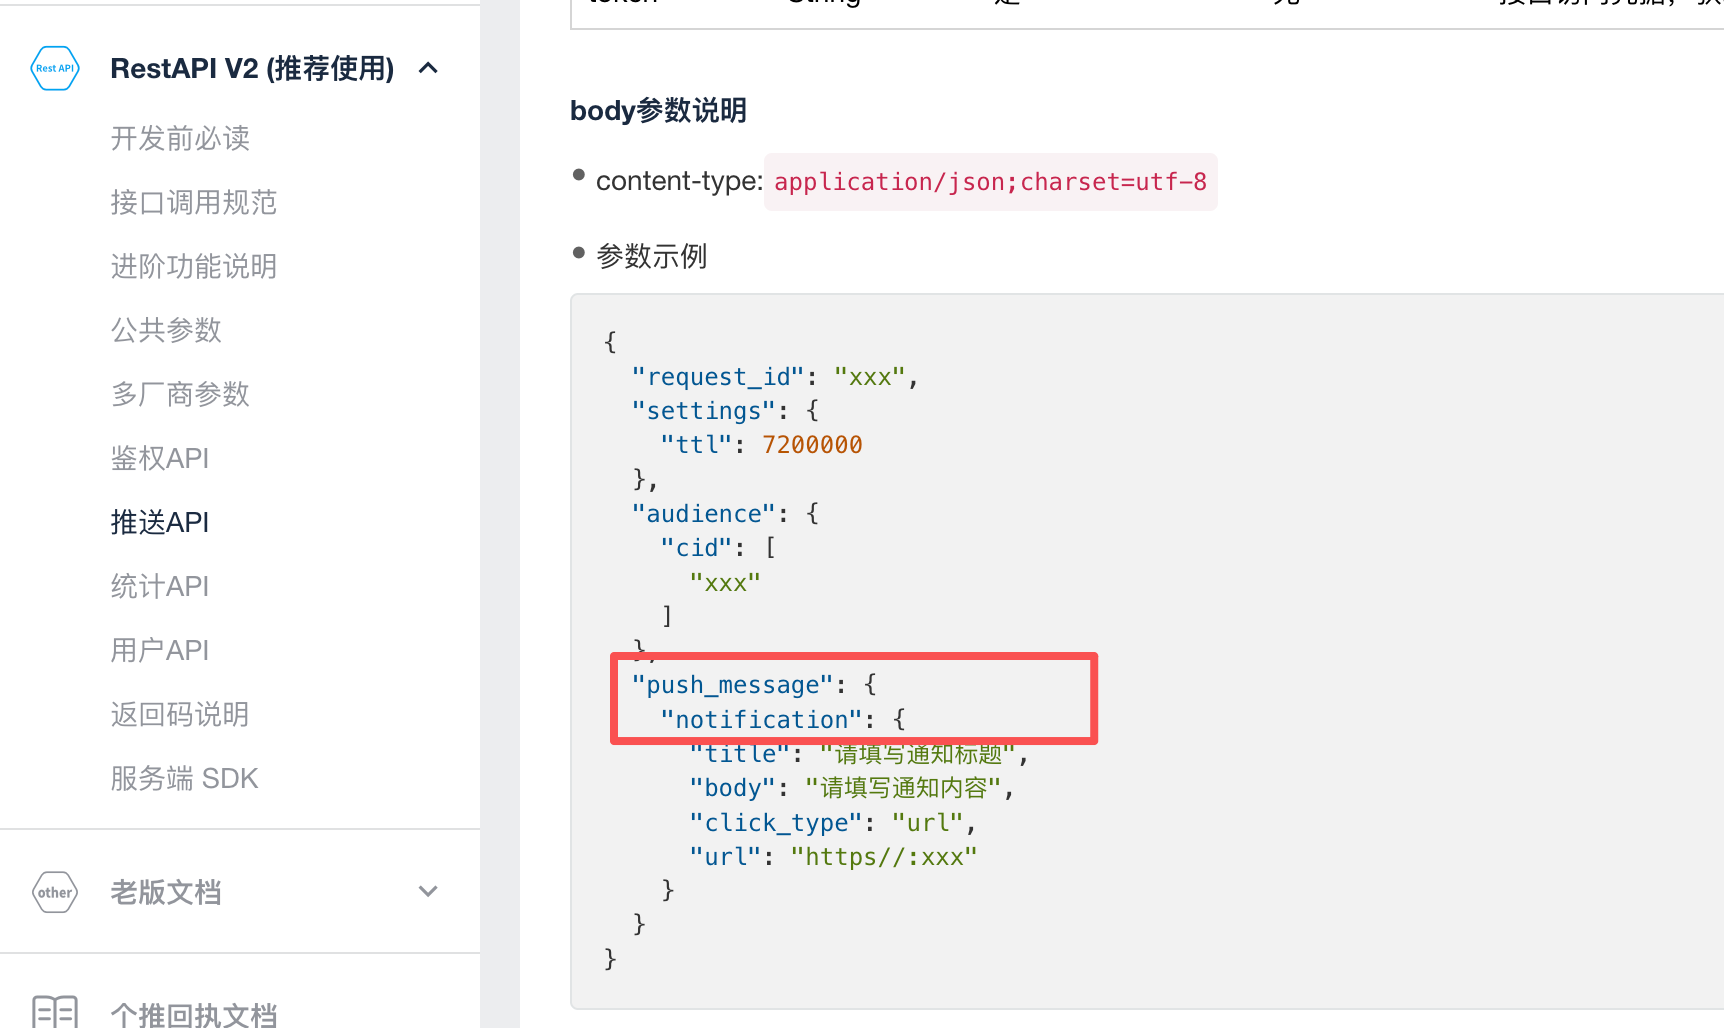Open 返回码说明 reference
This screenshot has height=1028, width=1724.
(180, 714)
